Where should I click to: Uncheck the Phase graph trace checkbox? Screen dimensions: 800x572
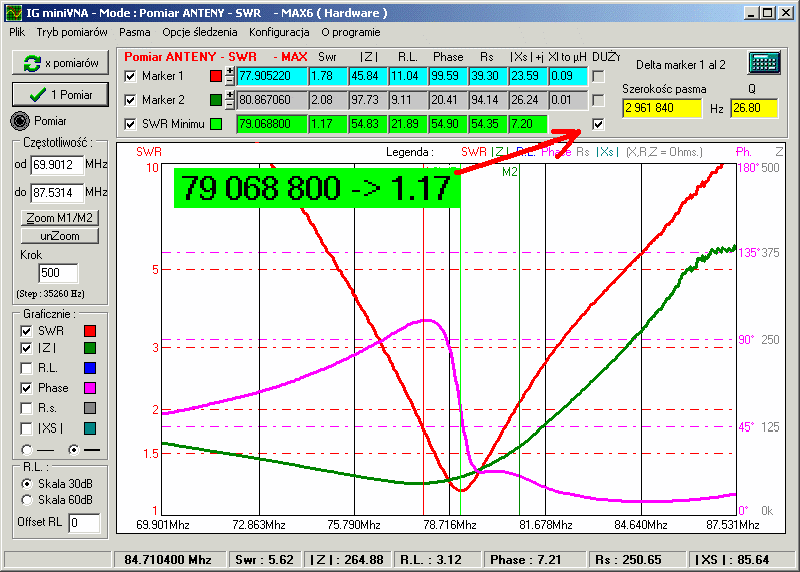(x=27, y=388)
